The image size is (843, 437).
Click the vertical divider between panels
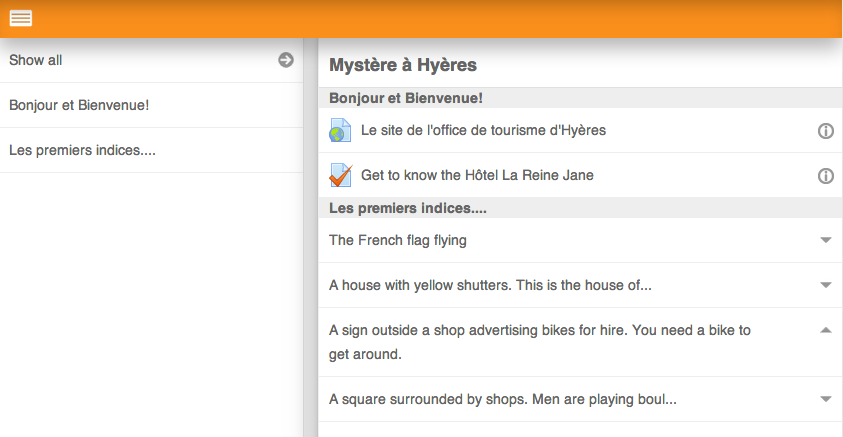pos(311,238)
